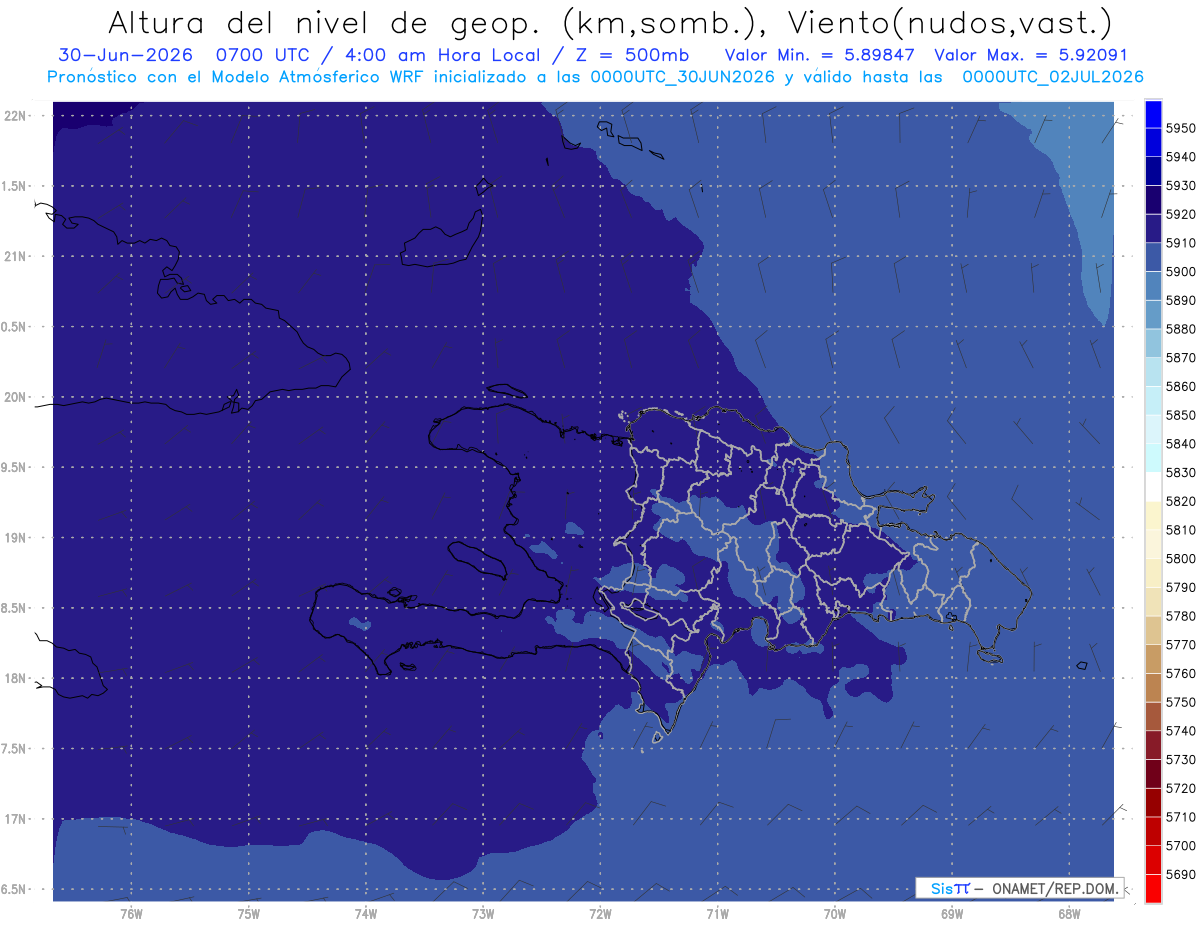This screenshot has width=1200, height=927.
Task: Click the '5850' color bar label
Action: coord(1180,415)
